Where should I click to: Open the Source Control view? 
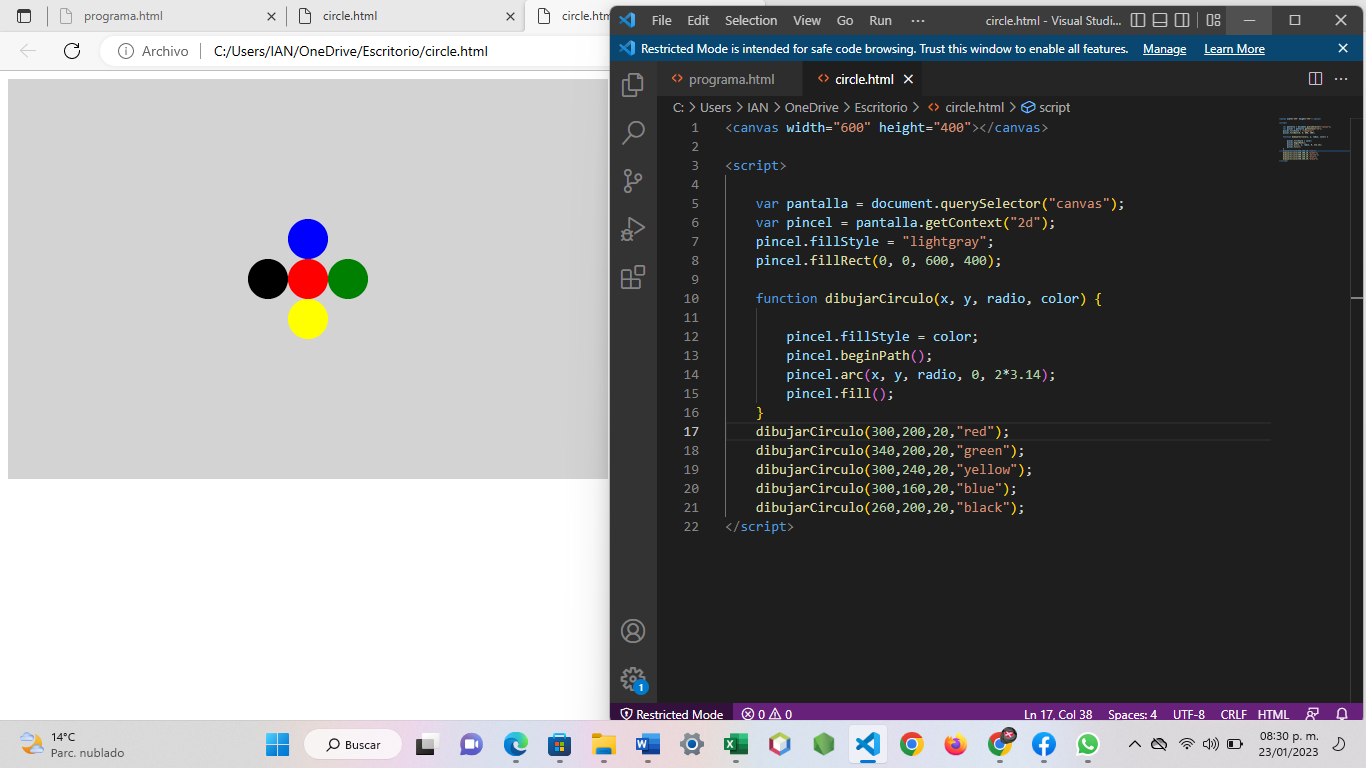tap(633, 181)
